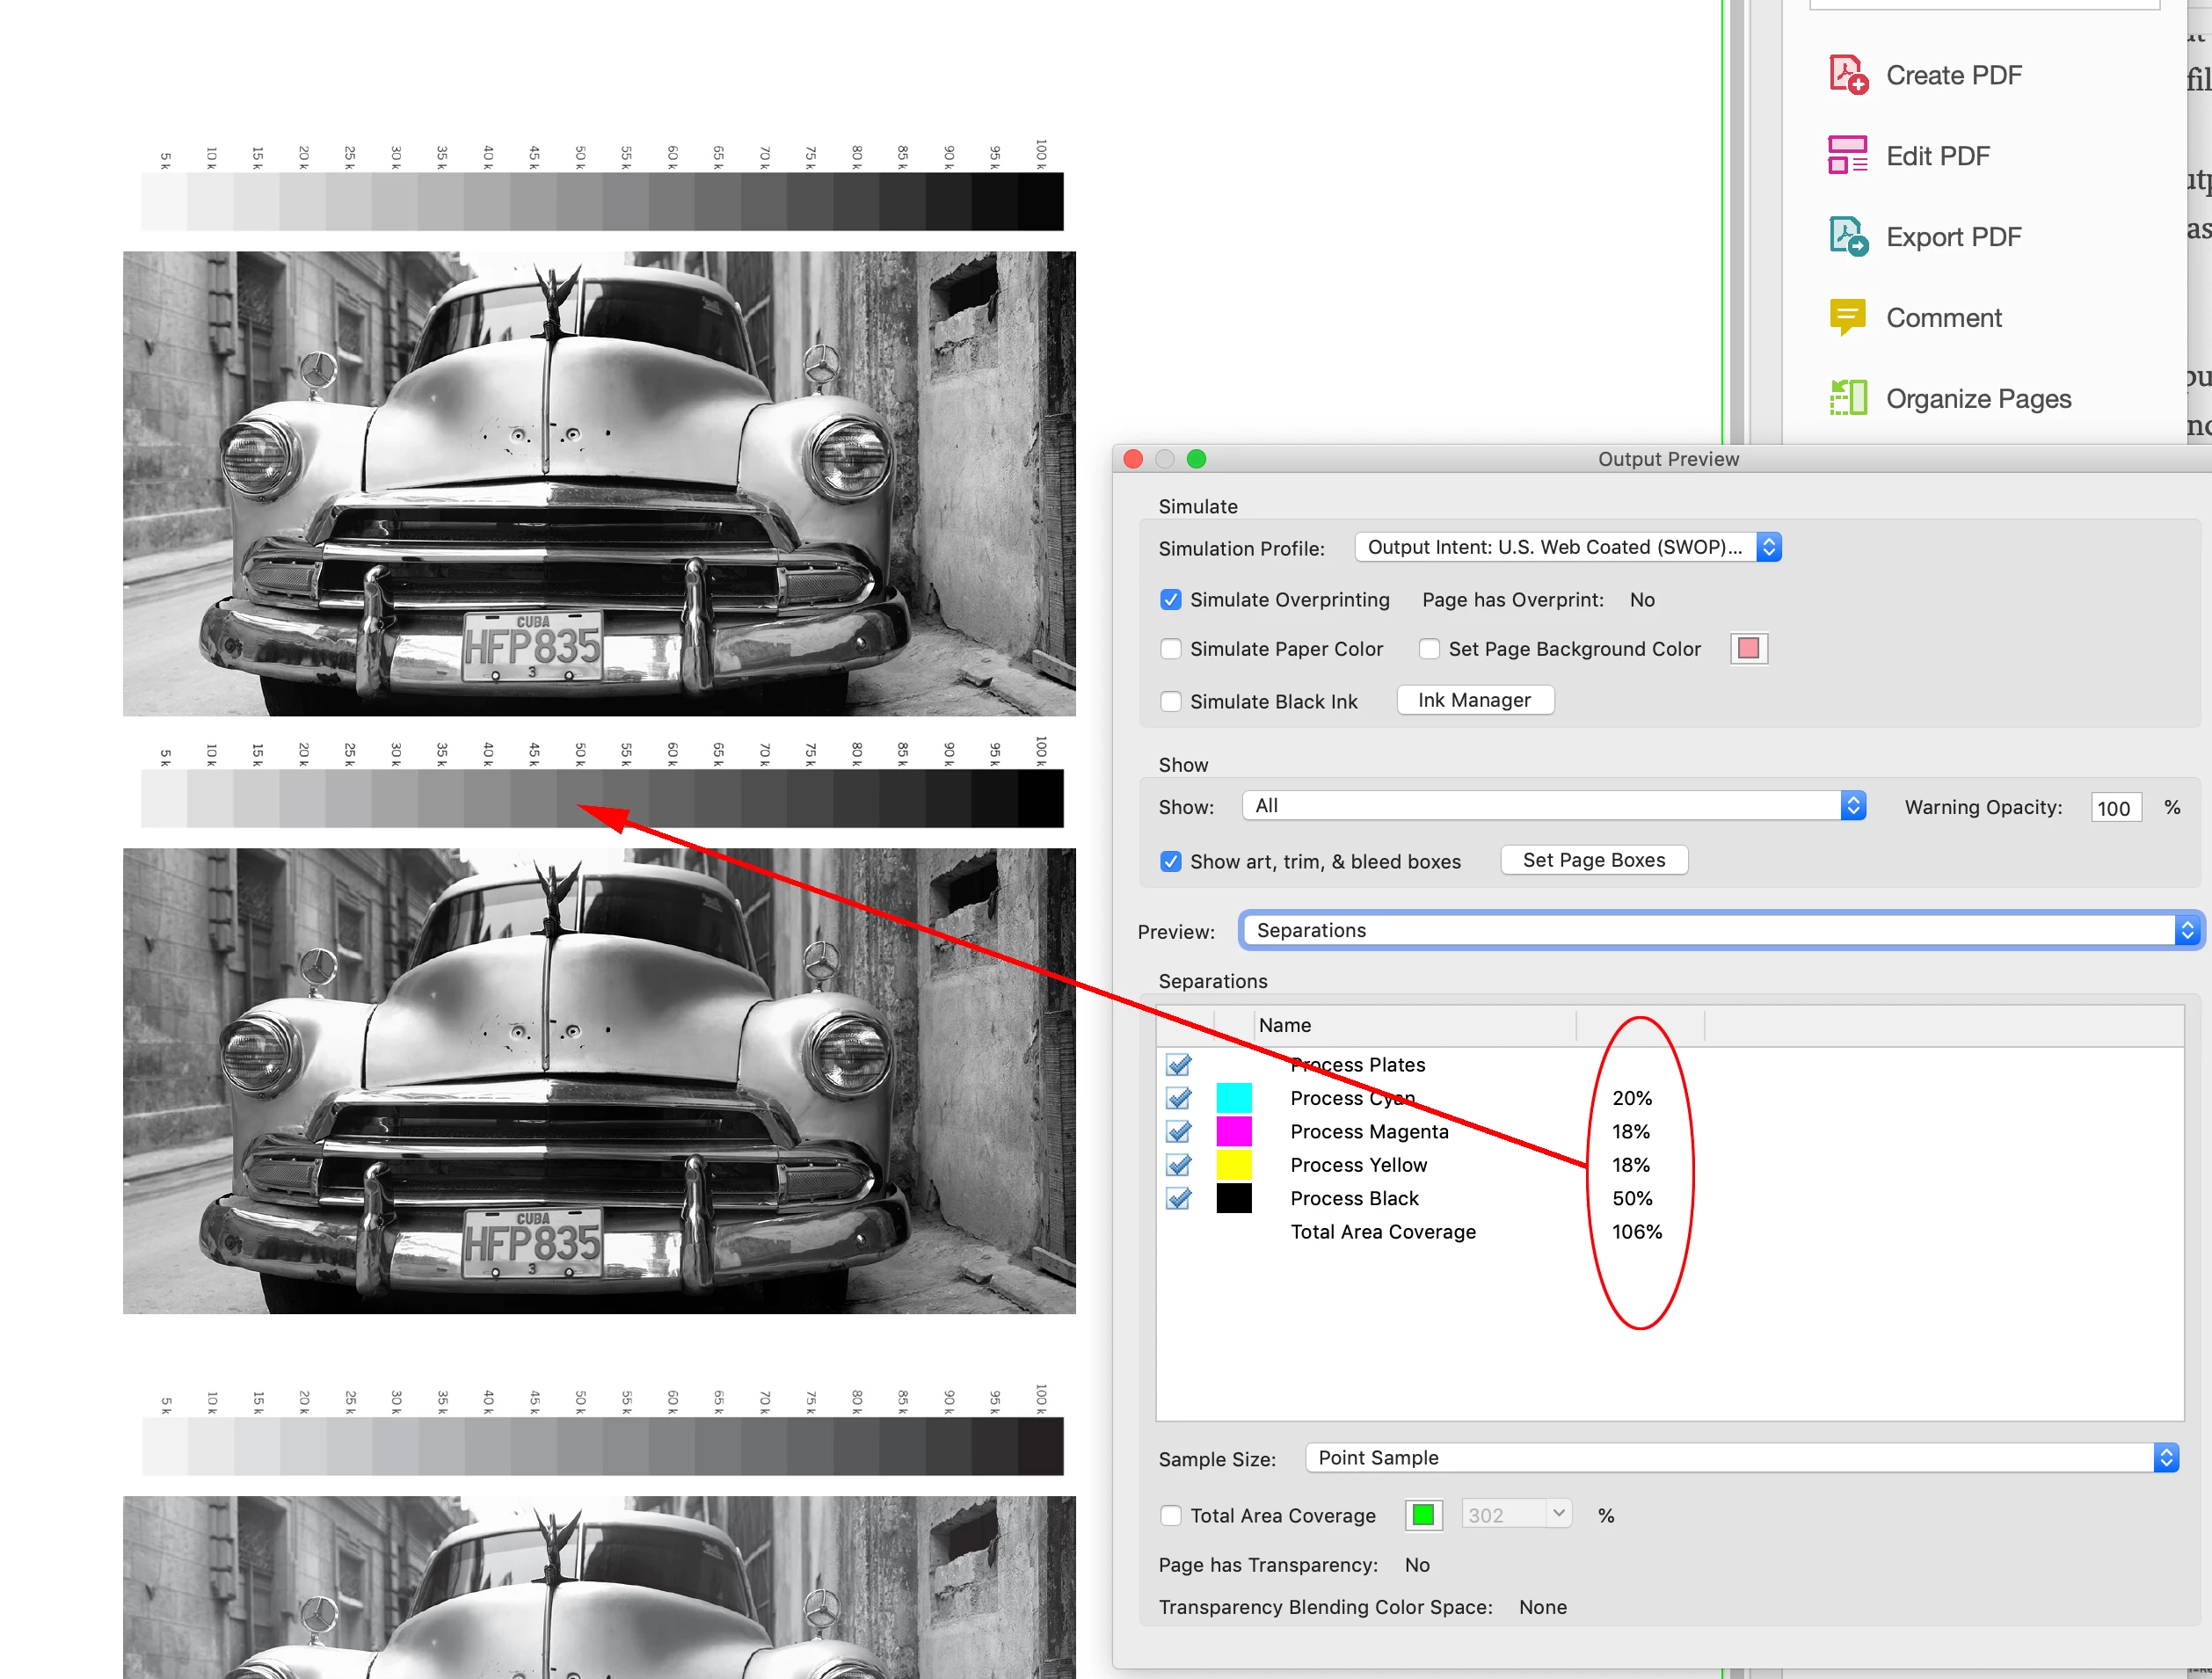Click the page background color swatch
Image resolution: width=2212 pixels, height=1679 pixels.
coord(1748,649)
